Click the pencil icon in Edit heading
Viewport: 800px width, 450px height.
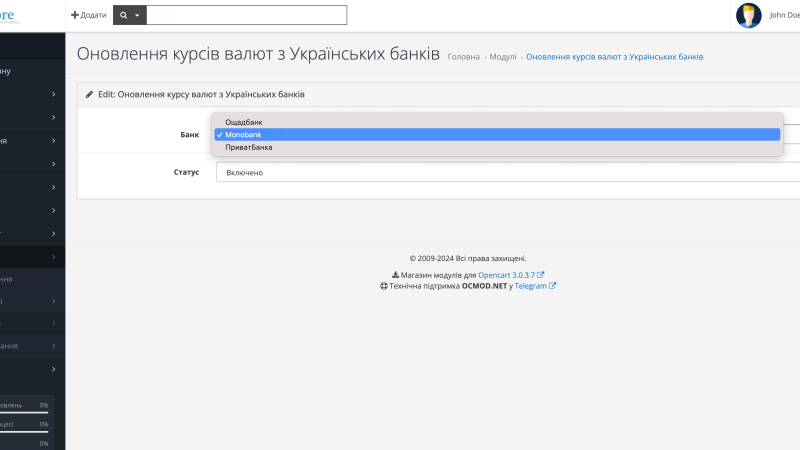89,94
